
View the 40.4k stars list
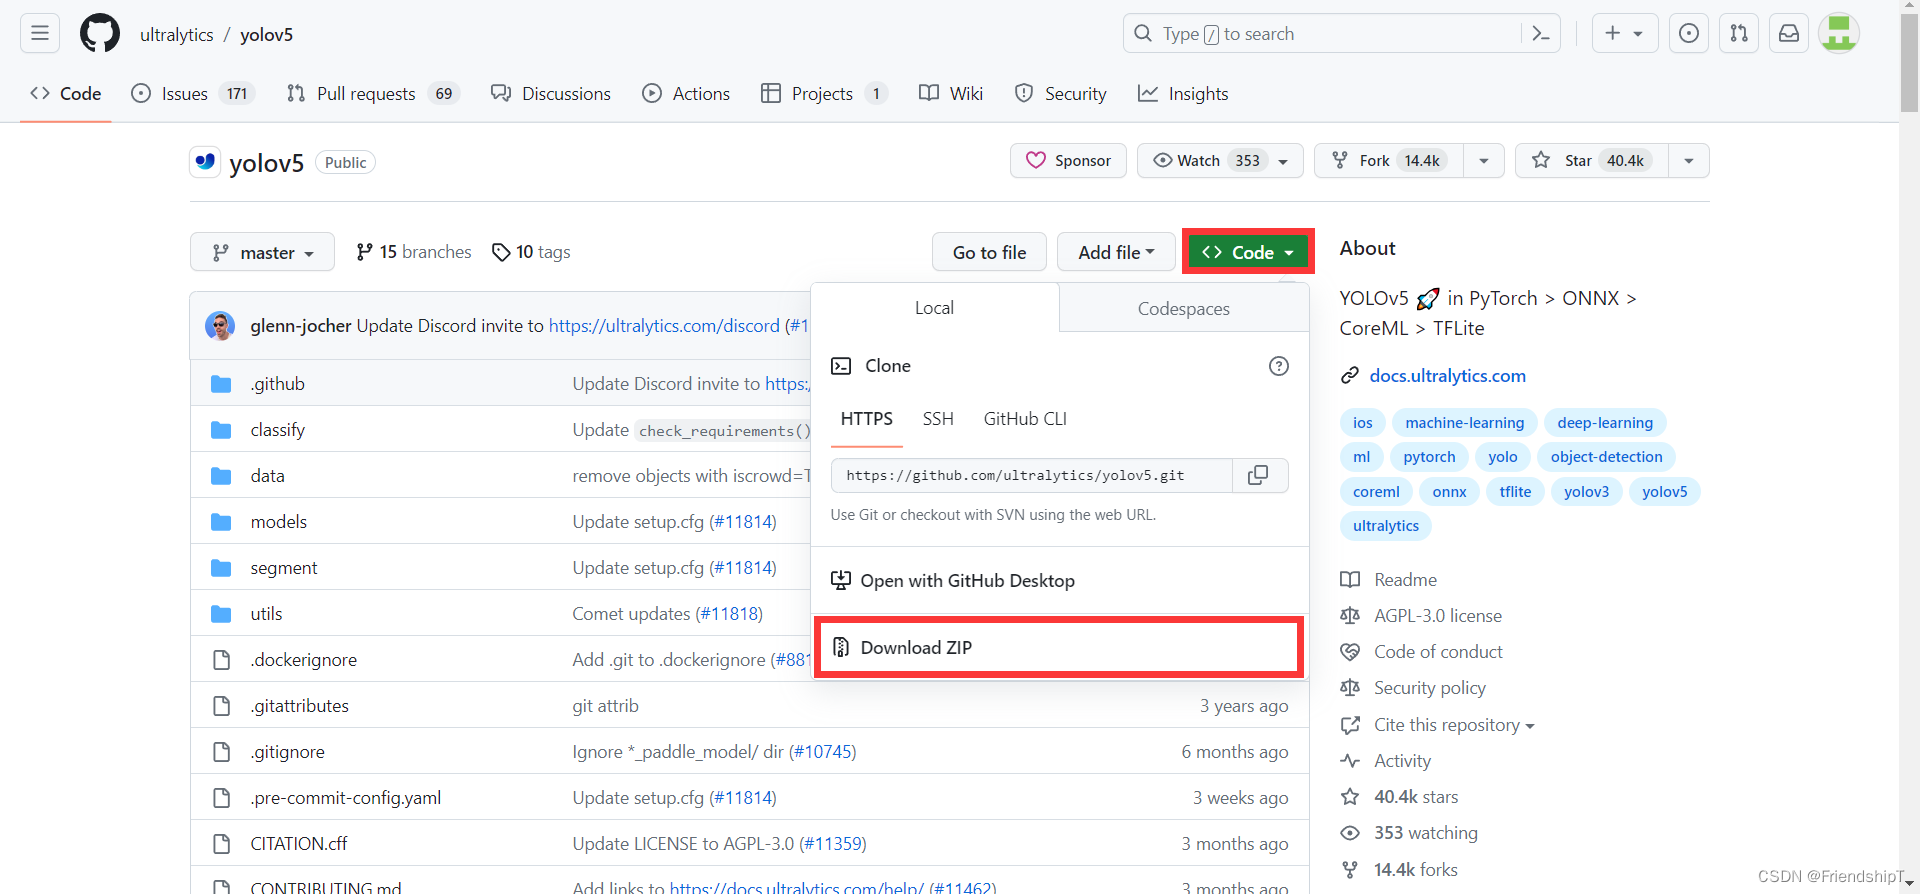pos(1399,797)
